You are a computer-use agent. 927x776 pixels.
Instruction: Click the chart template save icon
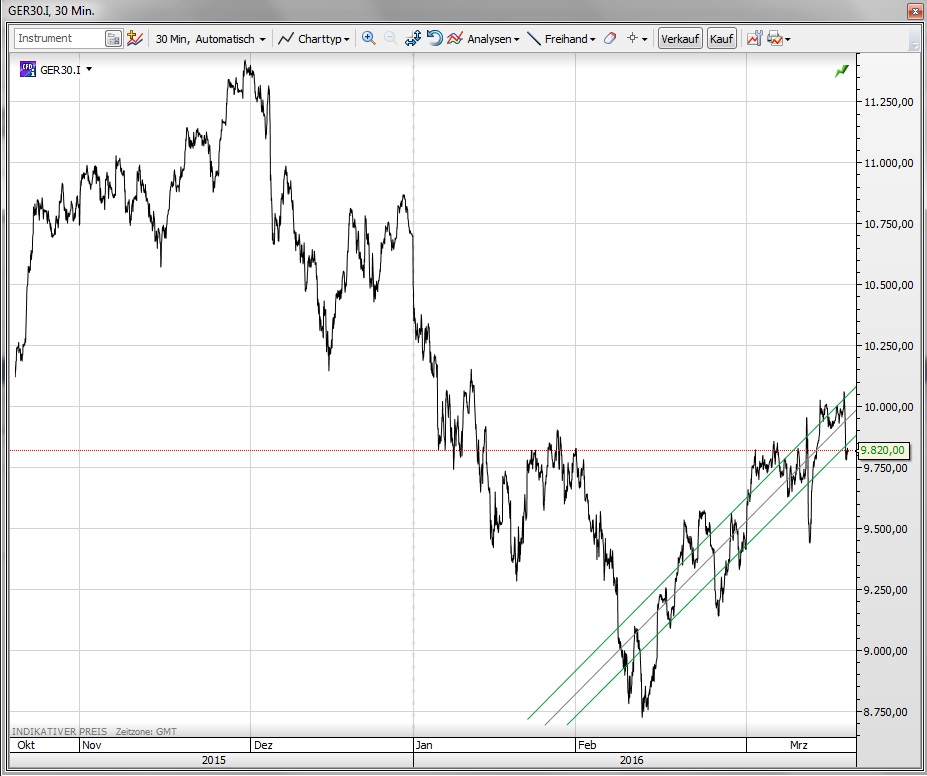tap(754, 39)
